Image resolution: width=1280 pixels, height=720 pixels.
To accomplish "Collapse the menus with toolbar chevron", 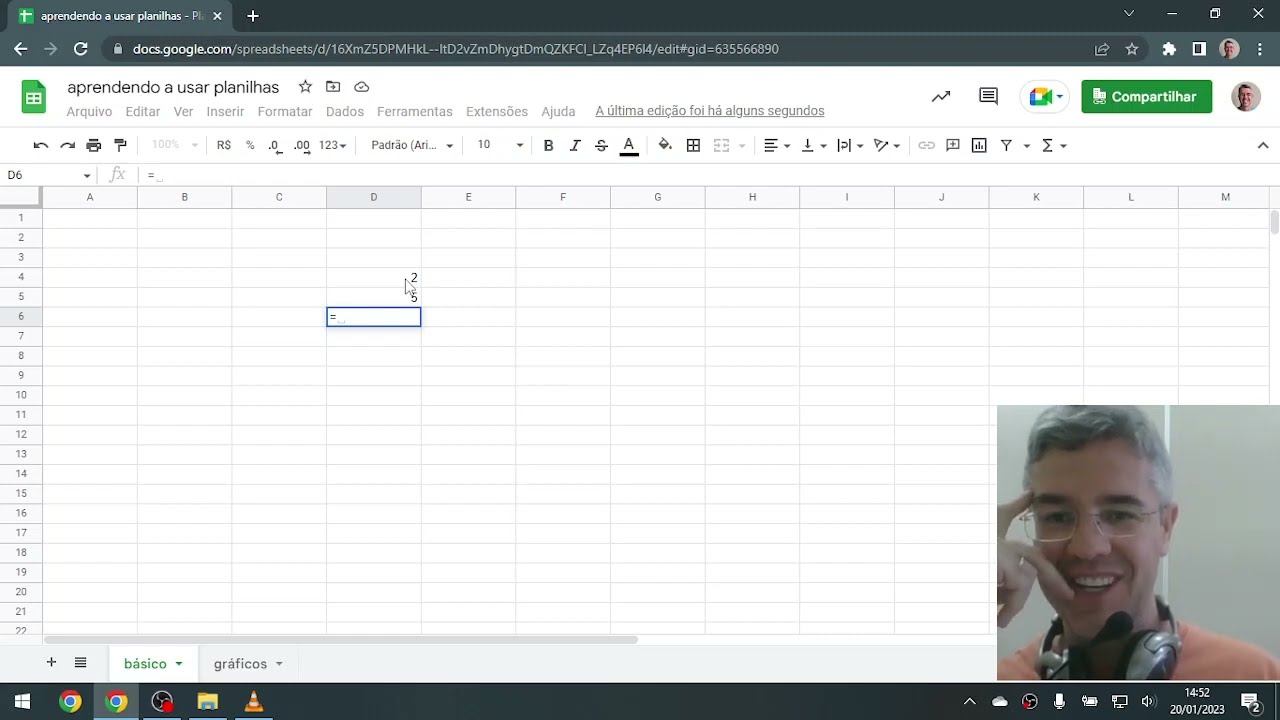I will point(1262,145).
